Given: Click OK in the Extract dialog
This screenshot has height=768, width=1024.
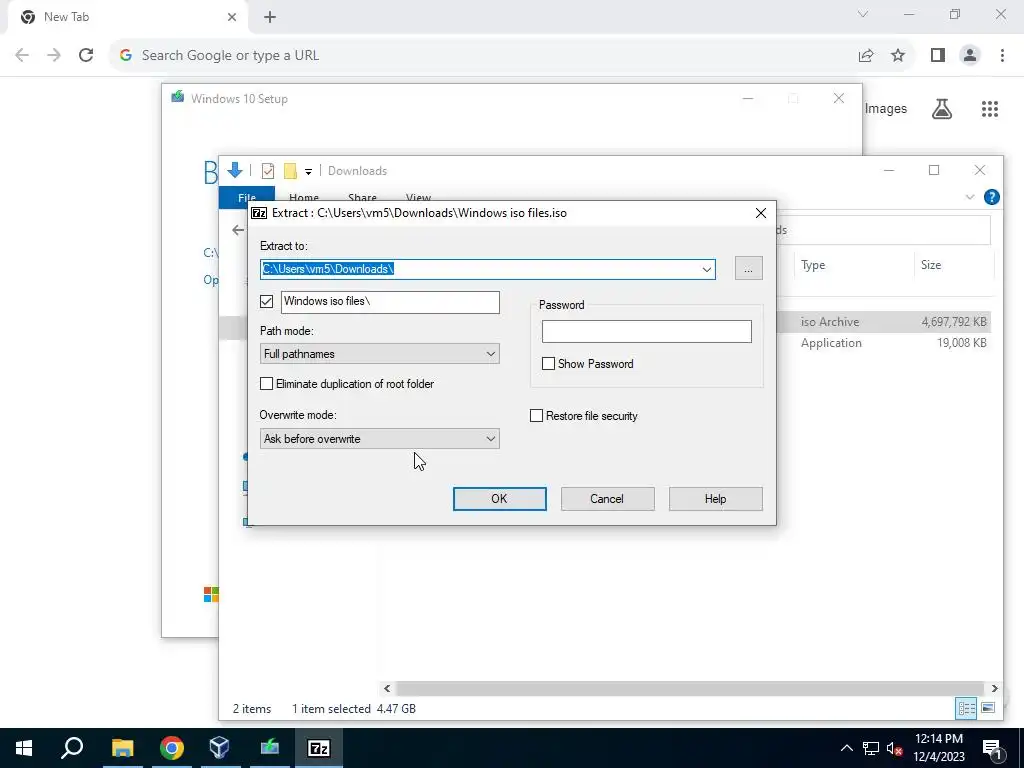Looking at the screenshot, I should [500, 499].
